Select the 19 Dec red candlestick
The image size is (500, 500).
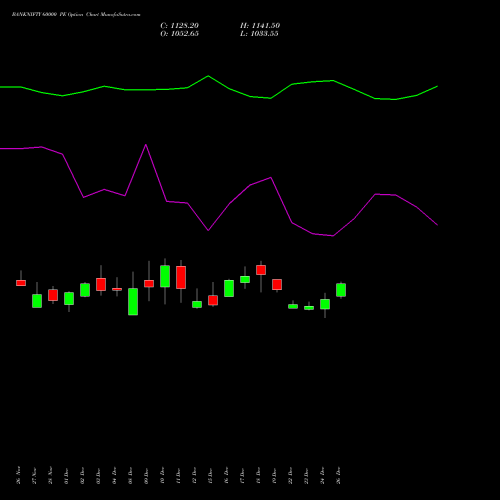coord(277,285)
